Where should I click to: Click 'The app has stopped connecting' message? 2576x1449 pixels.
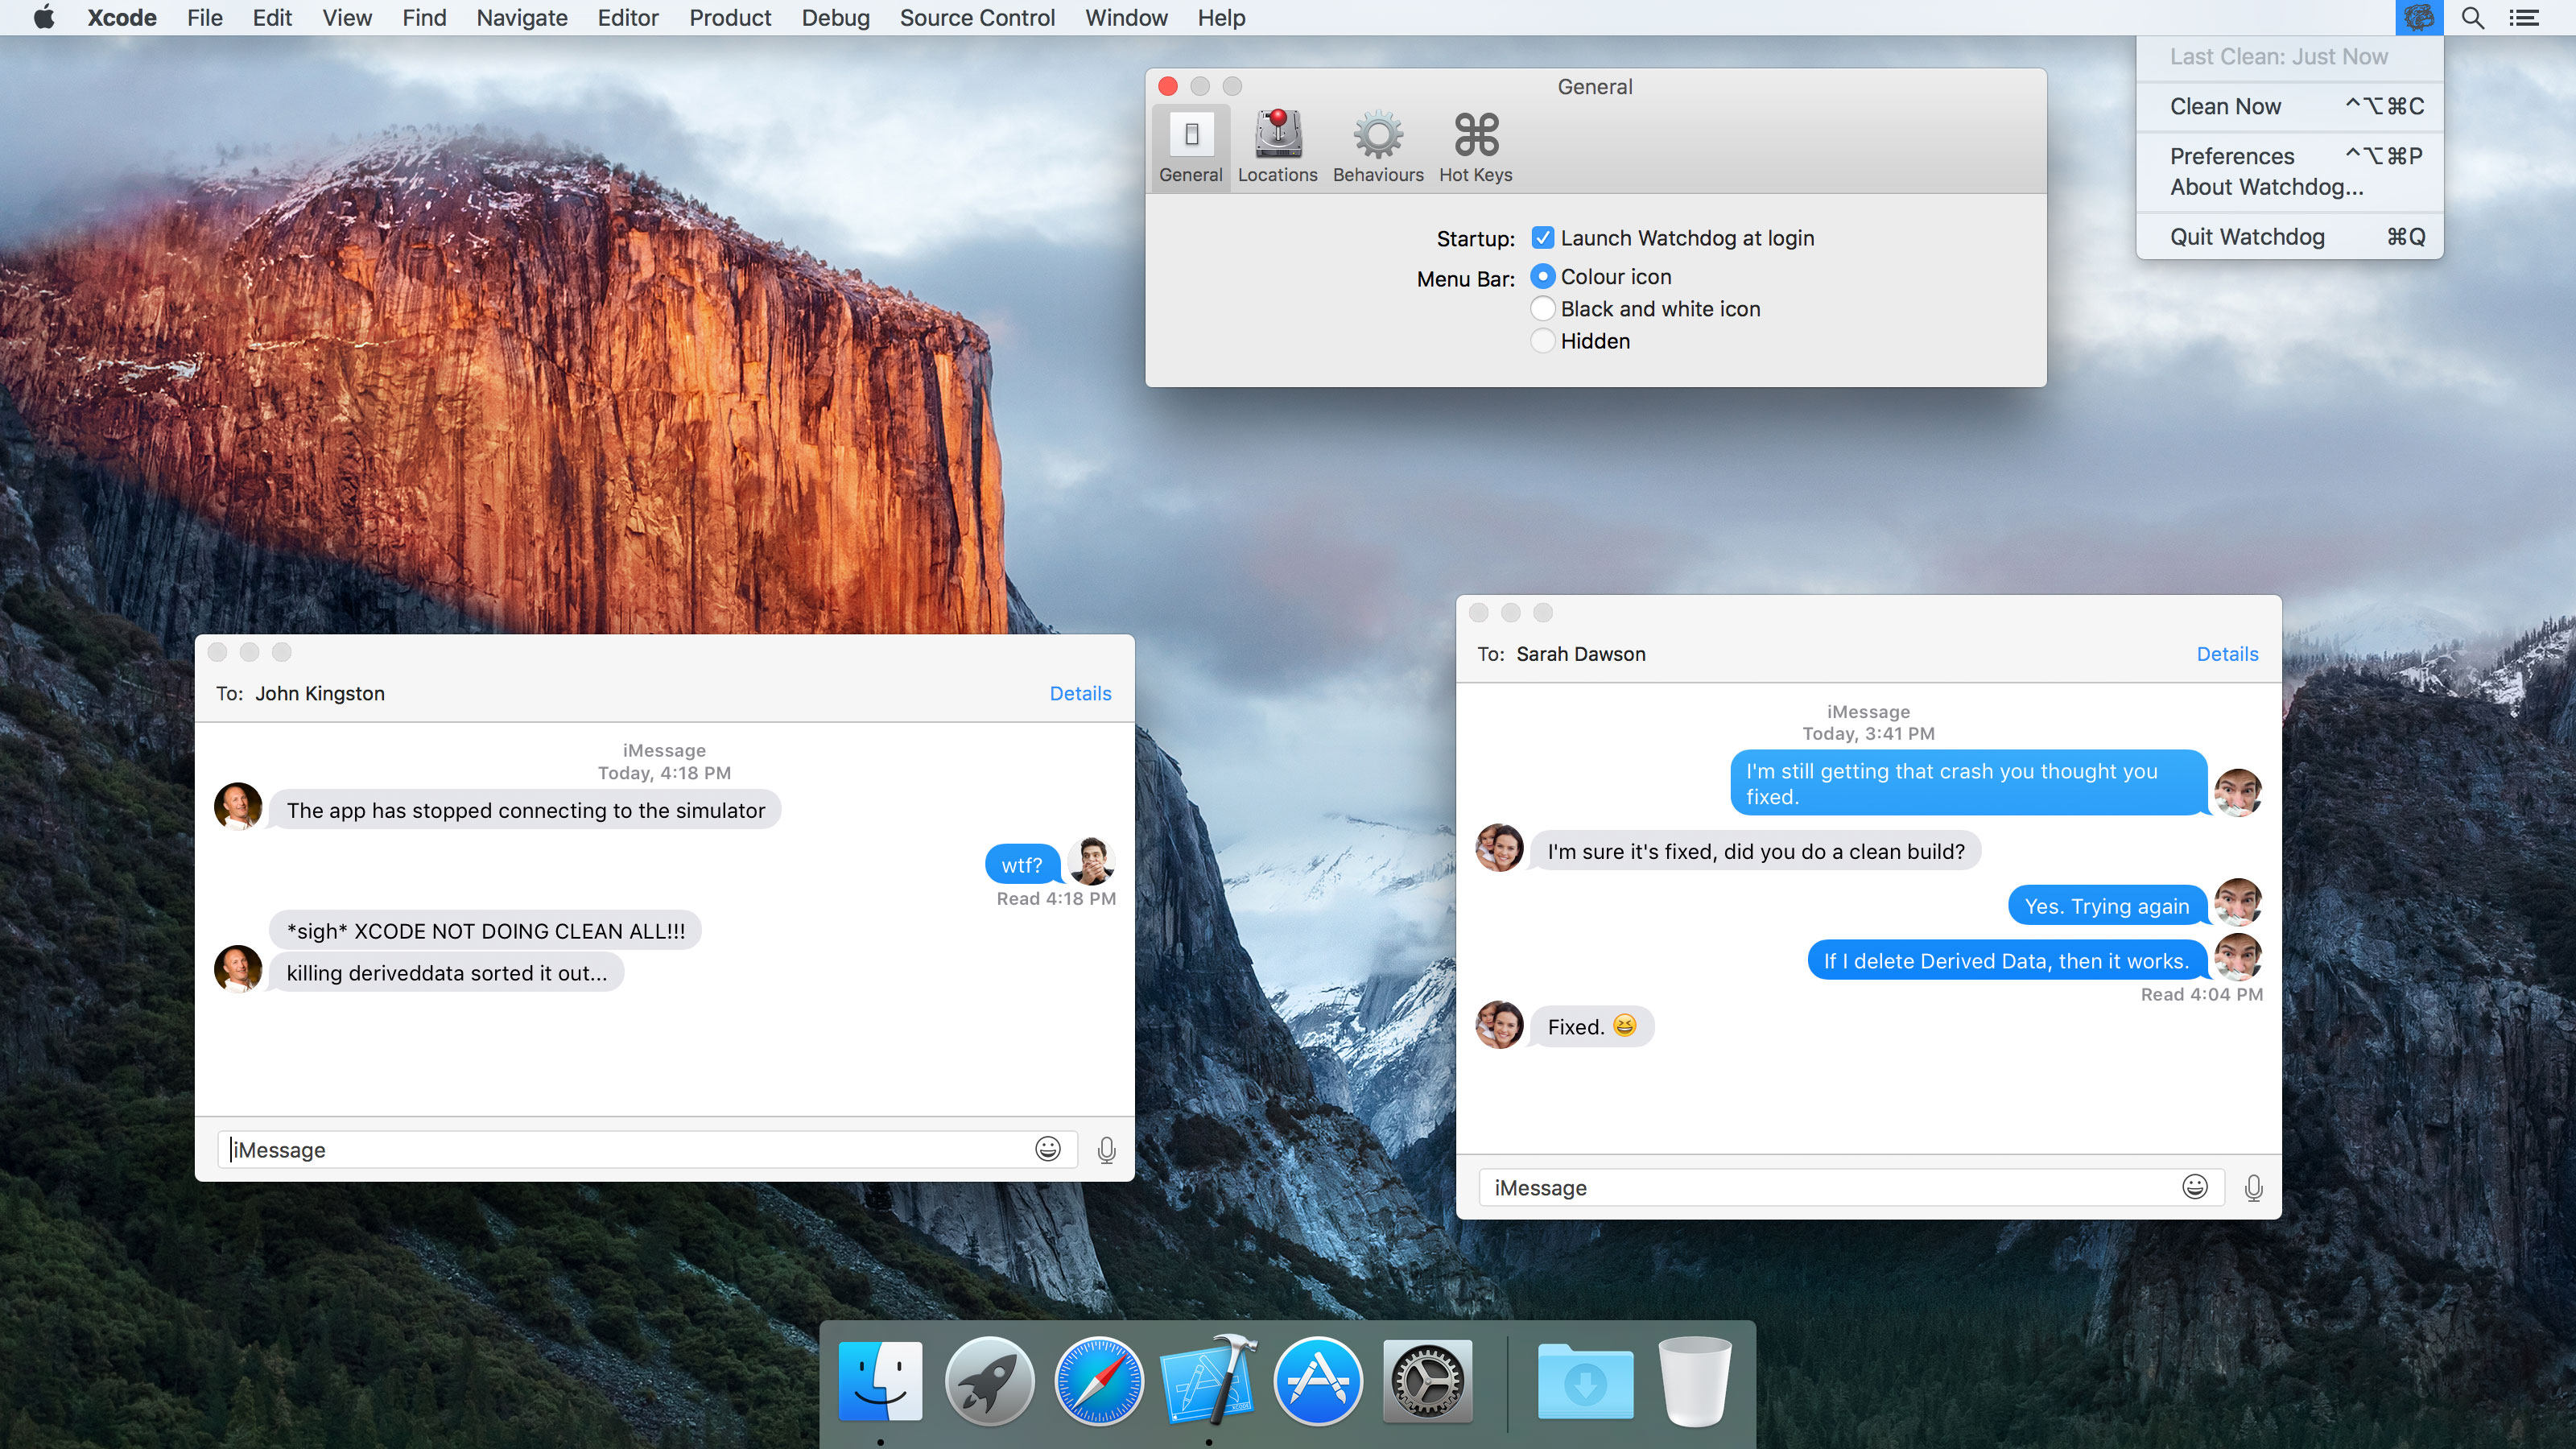tap(525, 810)
